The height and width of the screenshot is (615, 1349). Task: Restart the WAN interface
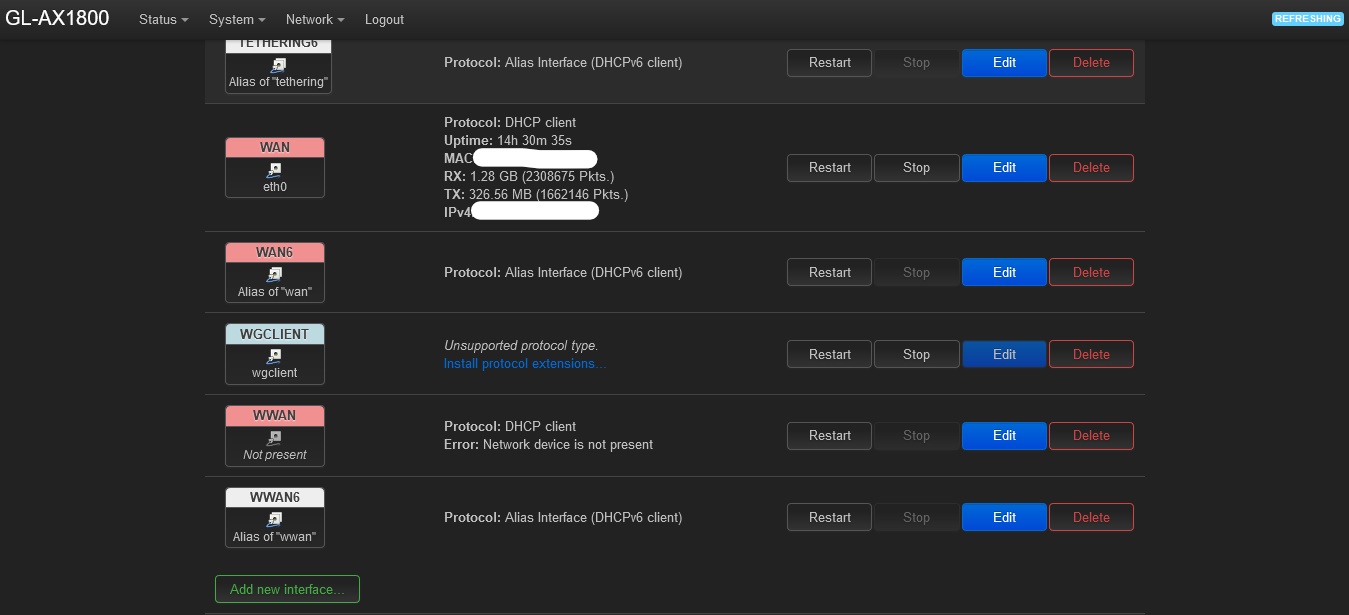pyautogui.click(x=829, y=168)
